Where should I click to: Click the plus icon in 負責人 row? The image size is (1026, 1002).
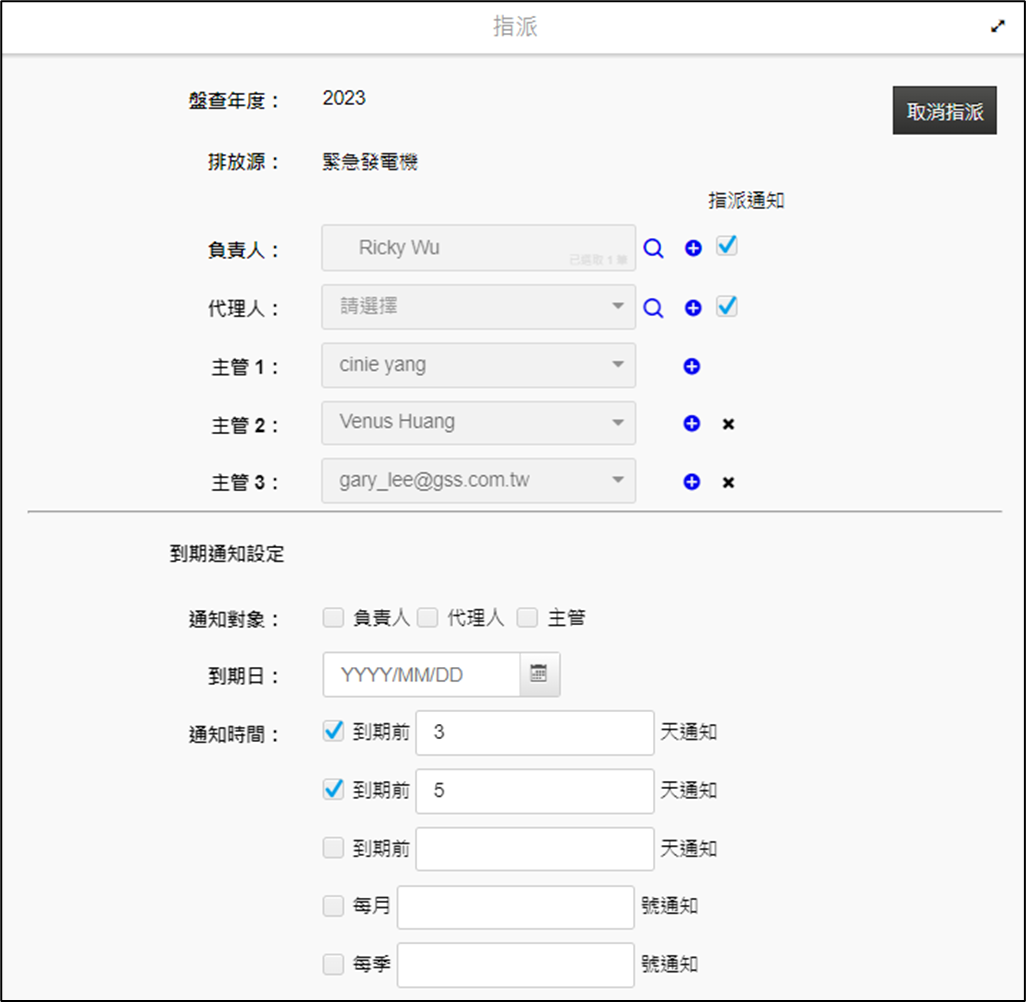(693, 249)
